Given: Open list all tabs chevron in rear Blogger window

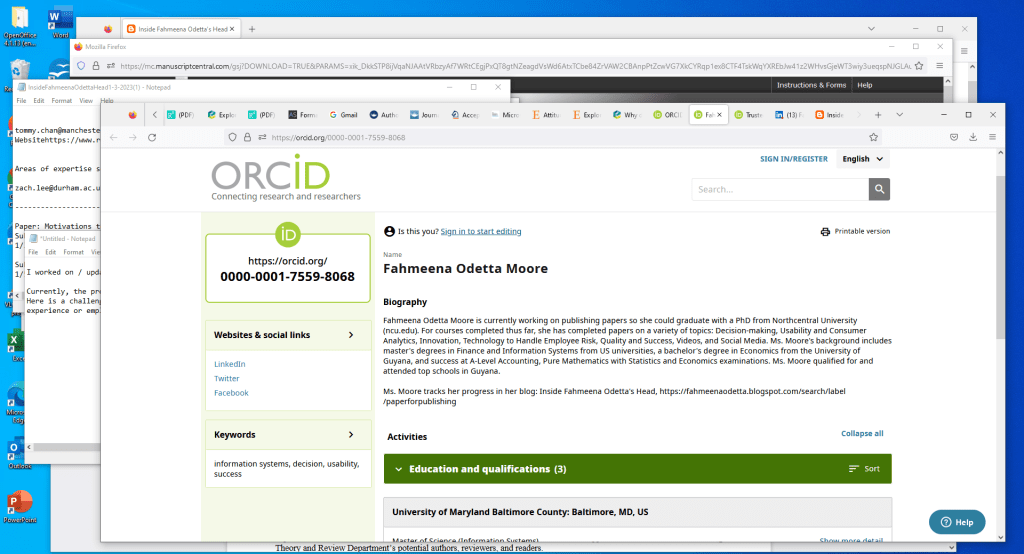Looking at the screenshot, I should pos(871,29).
